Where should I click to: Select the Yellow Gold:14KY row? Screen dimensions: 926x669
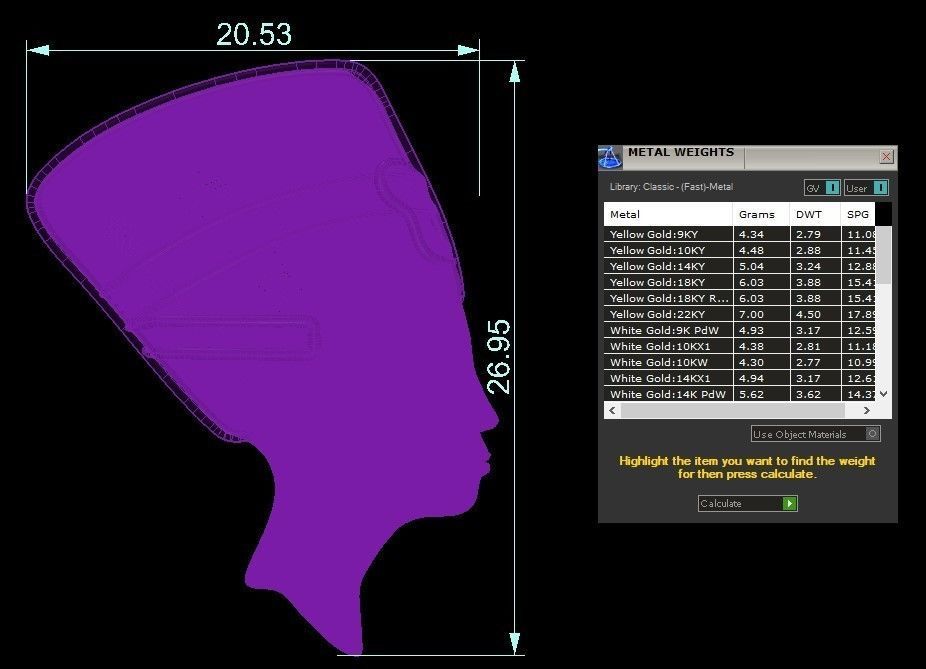tap(739, 266)
